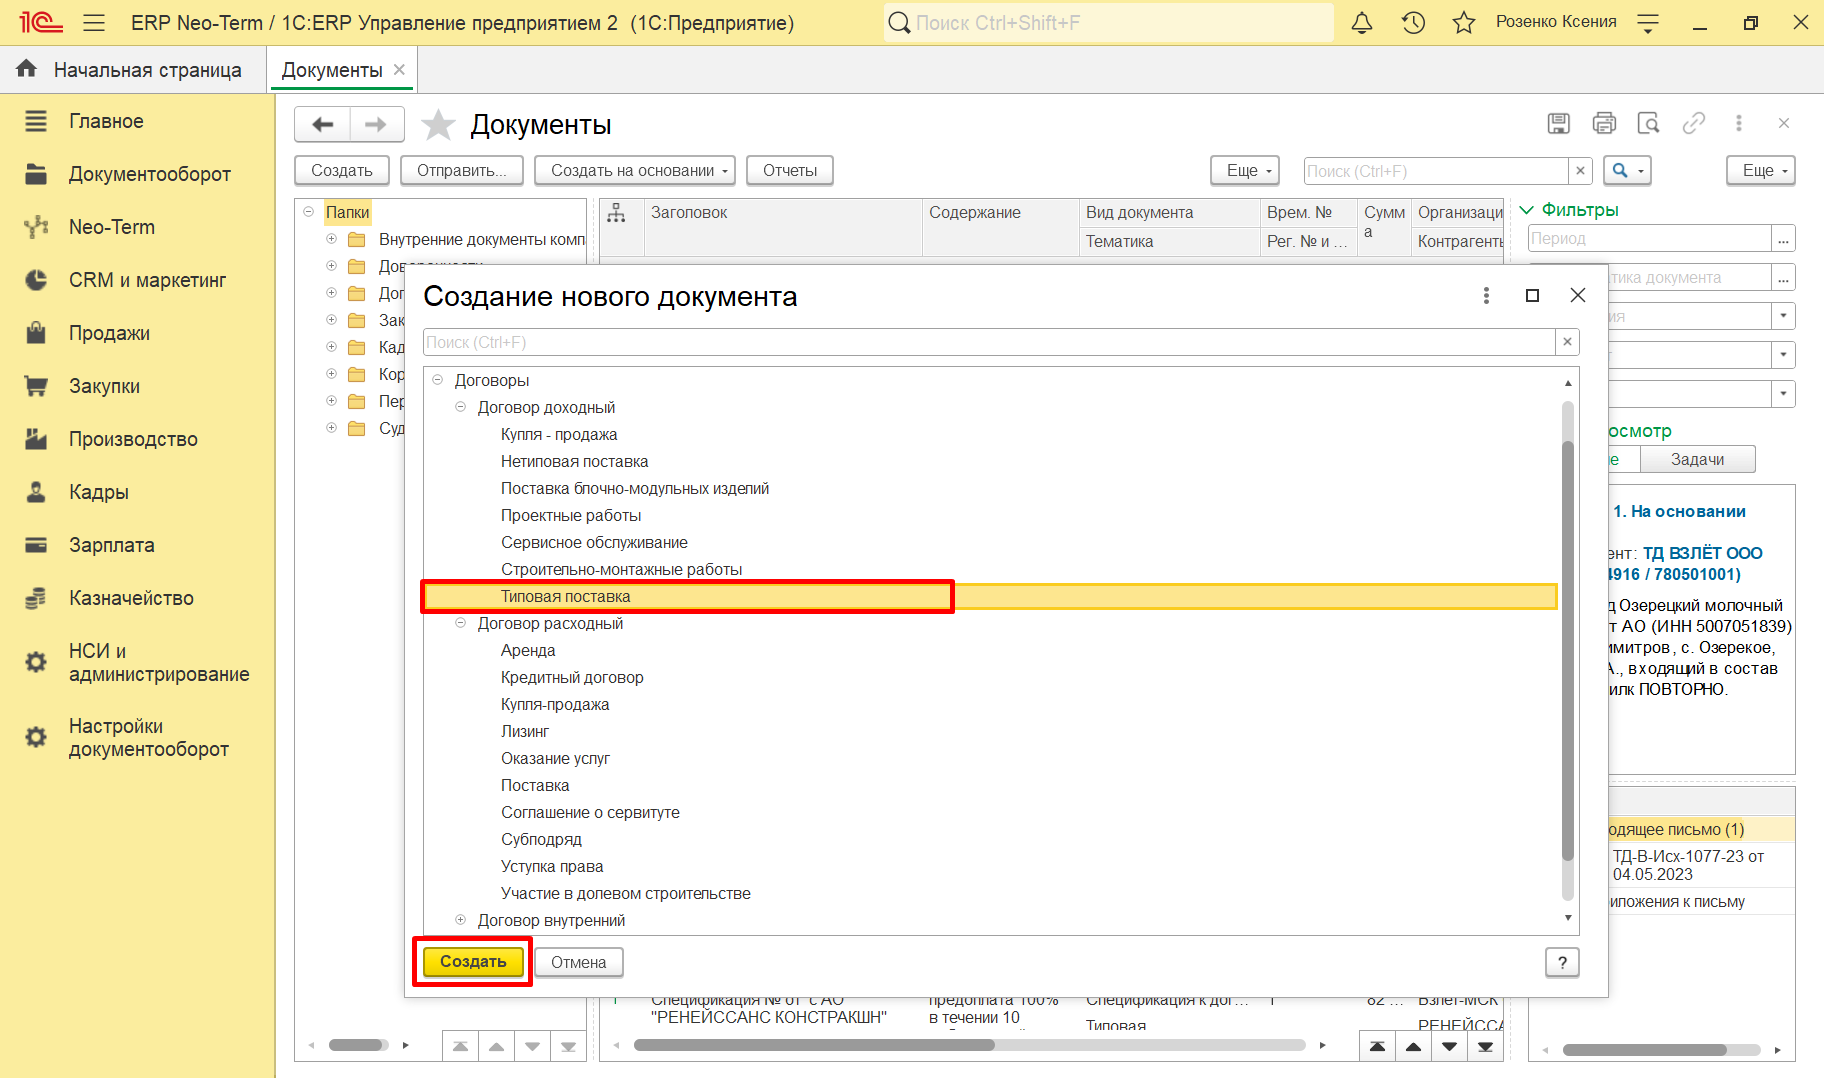The height and width of the screenshot is (1078, 1824).
Task: Select Субподряд contract type
Action: (541, 839)
